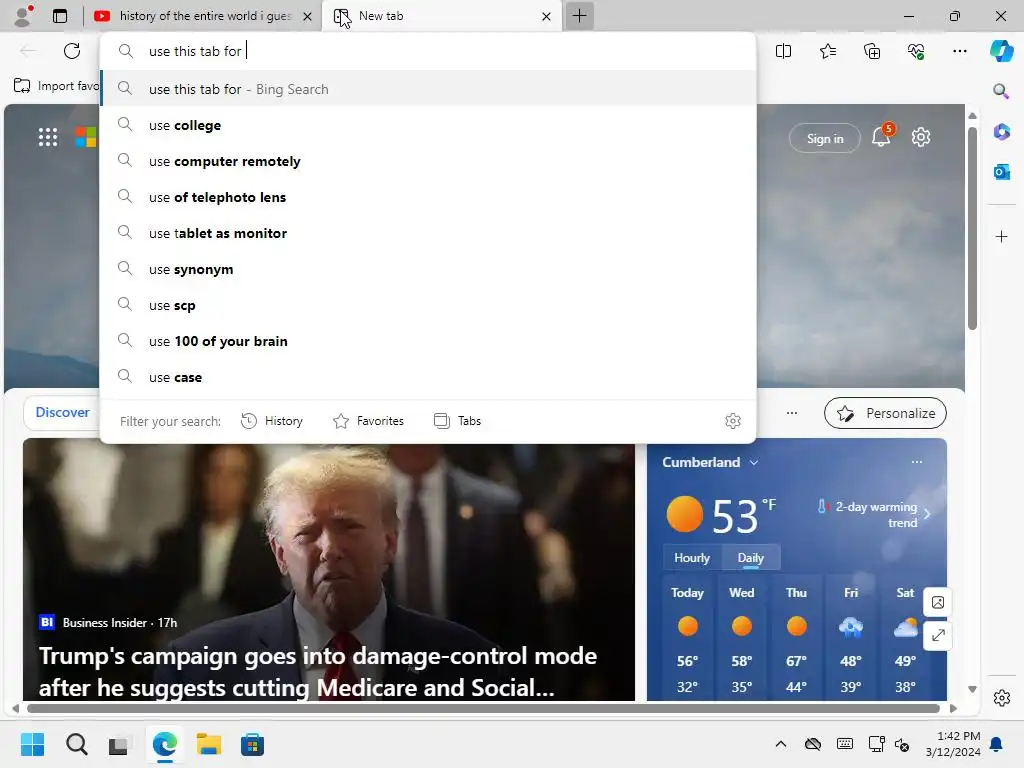Select 'use college' suggestion
The width and height of the screenshot is (1024, 768).
point(428,125)
